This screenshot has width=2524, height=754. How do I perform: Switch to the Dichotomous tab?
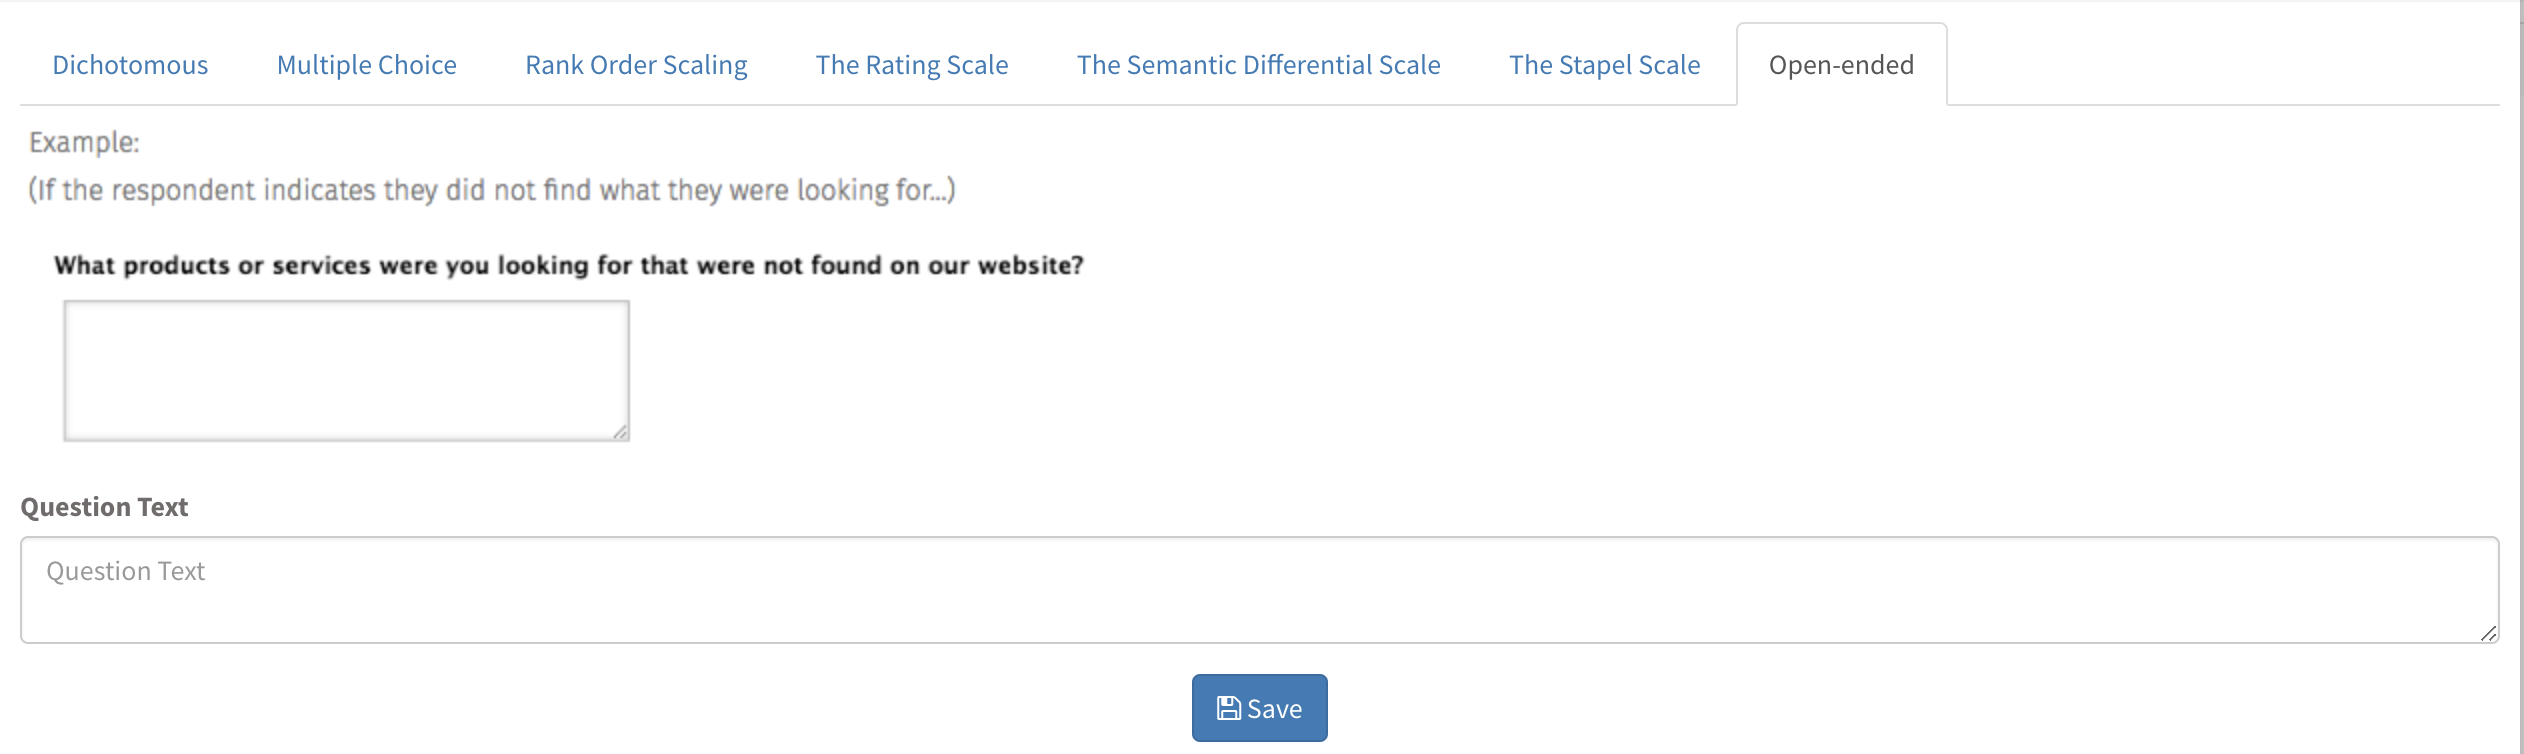(130, 65)
